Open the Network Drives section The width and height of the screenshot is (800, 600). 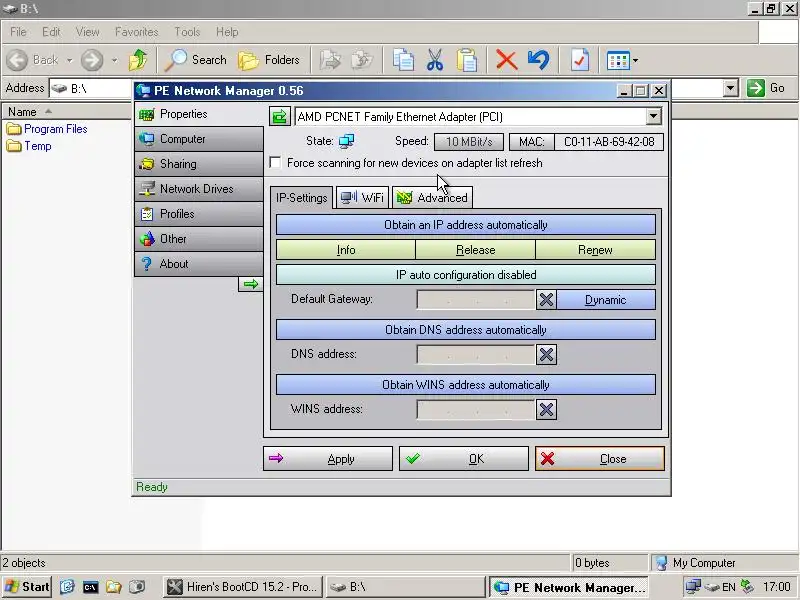click(199, 189)
